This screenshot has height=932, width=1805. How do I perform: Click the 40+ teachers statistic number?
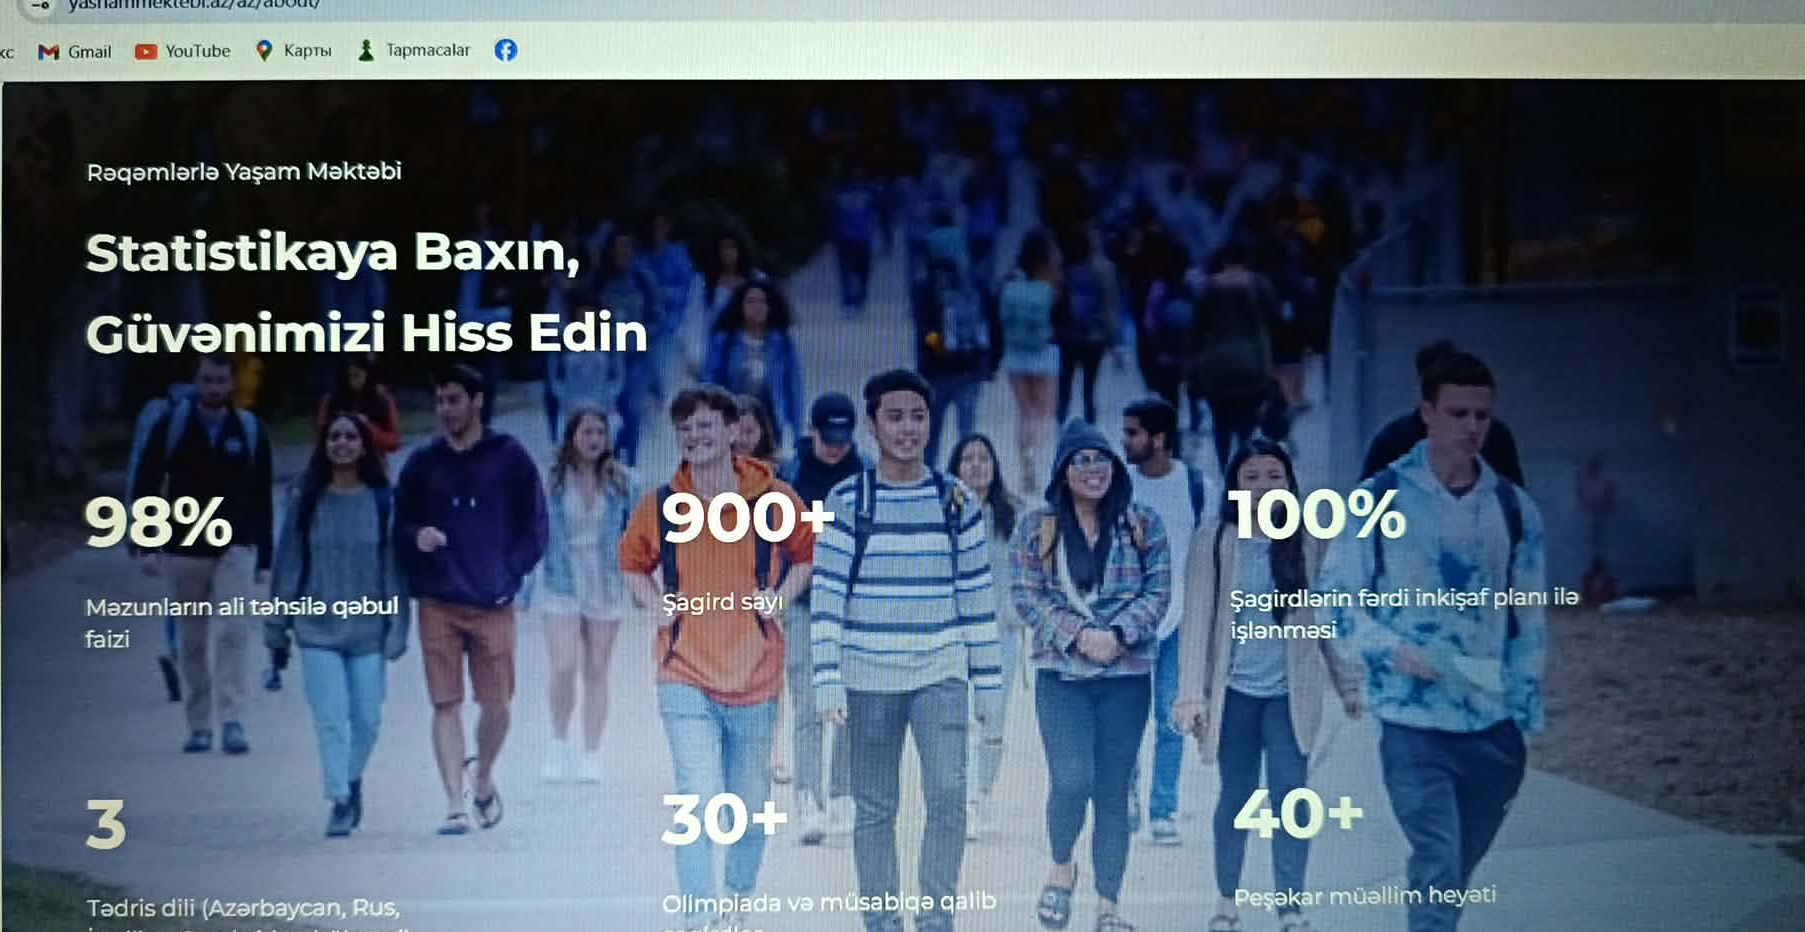tap(1297, 814)
